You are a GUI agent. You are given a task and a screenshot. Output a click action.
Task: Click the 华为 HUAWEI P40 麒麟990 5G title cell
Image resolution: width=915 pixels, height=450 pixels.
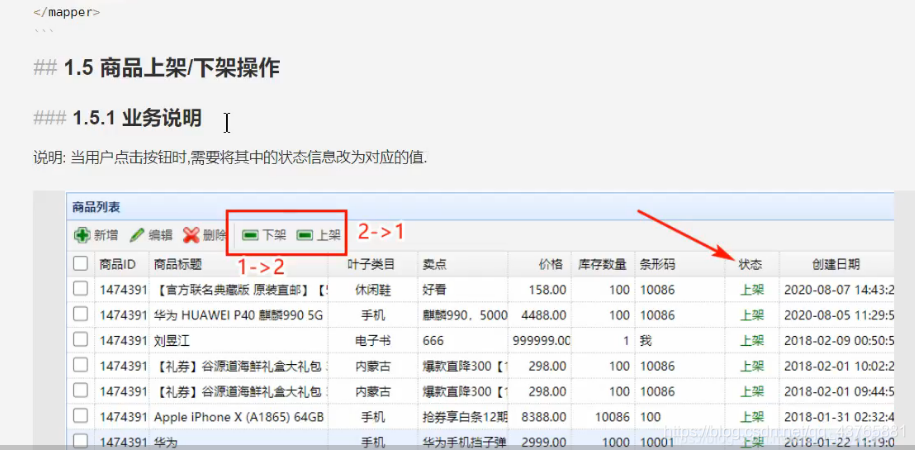pos(238,315)
